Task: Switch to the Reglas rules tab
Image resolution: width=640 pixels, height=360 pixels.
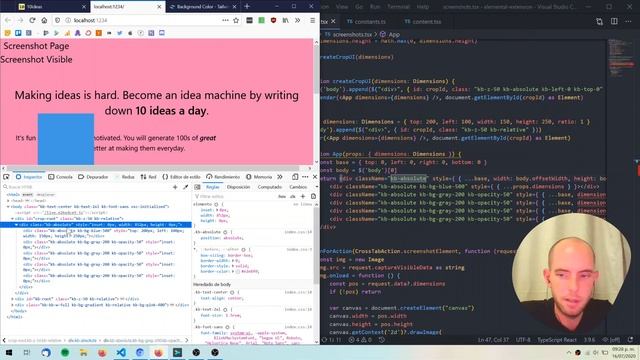Action: 212,187
